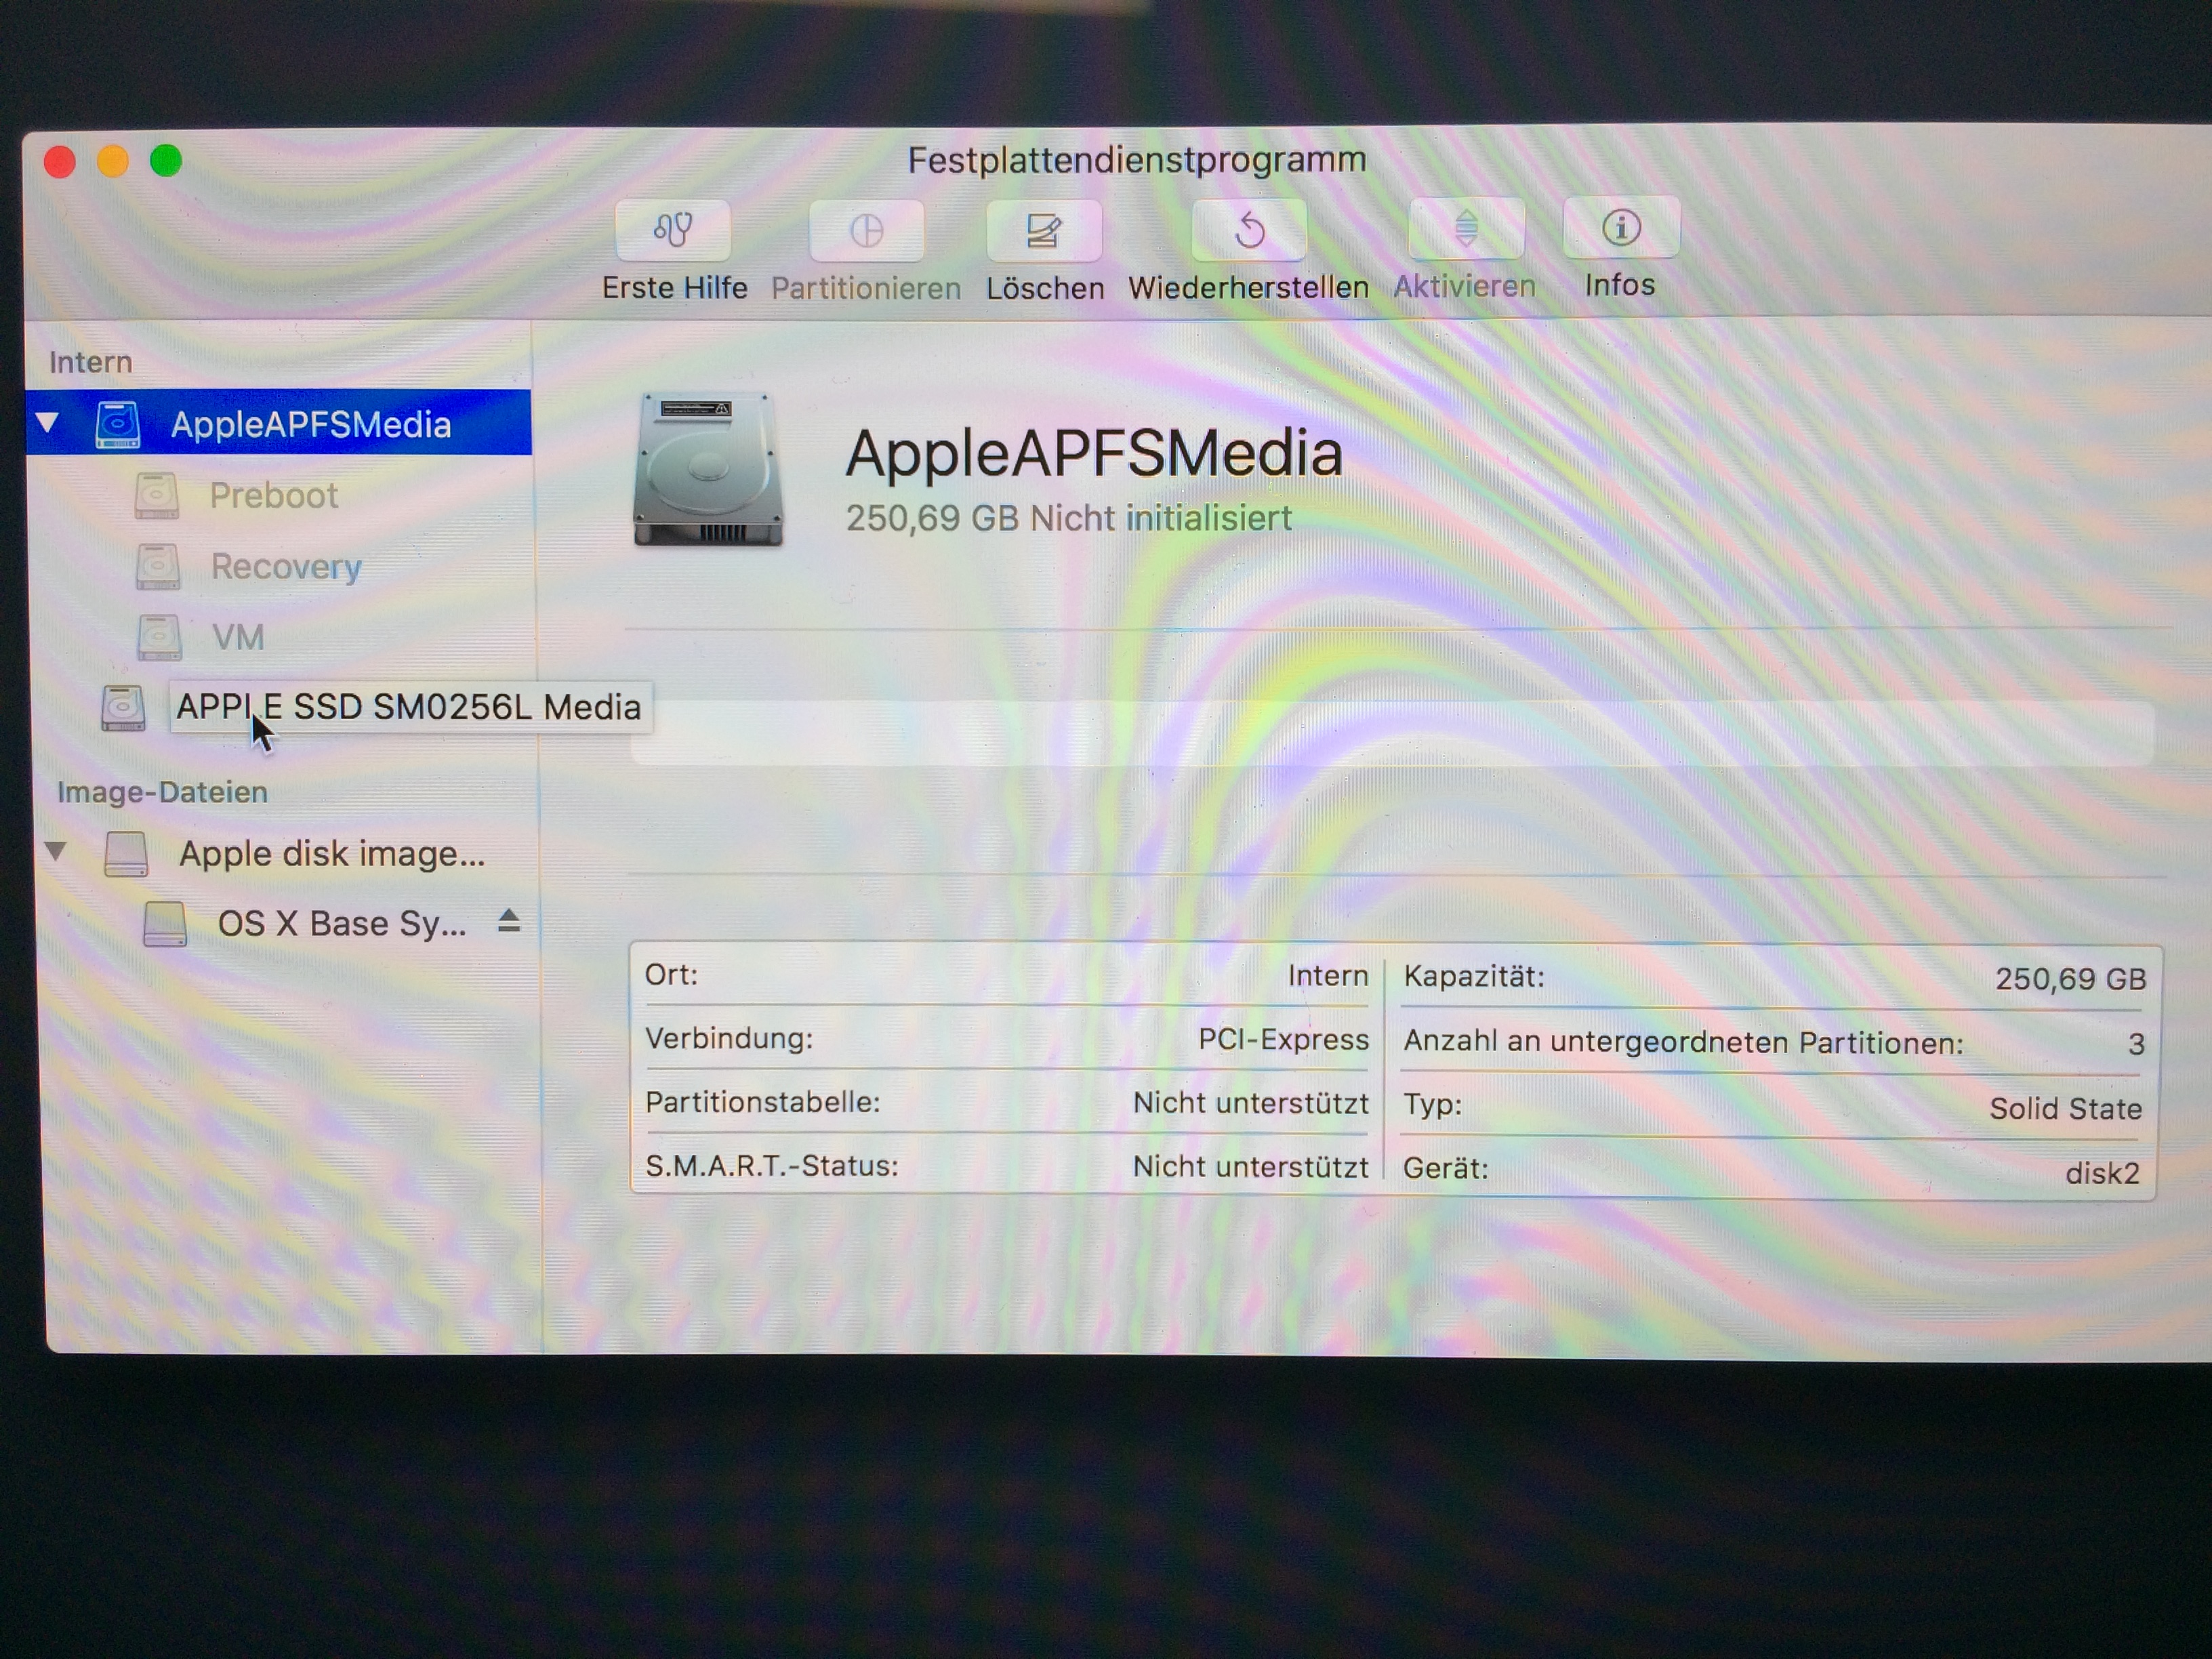
Task: Collapse the Apple disk image tree
Action: pos(55,851)
